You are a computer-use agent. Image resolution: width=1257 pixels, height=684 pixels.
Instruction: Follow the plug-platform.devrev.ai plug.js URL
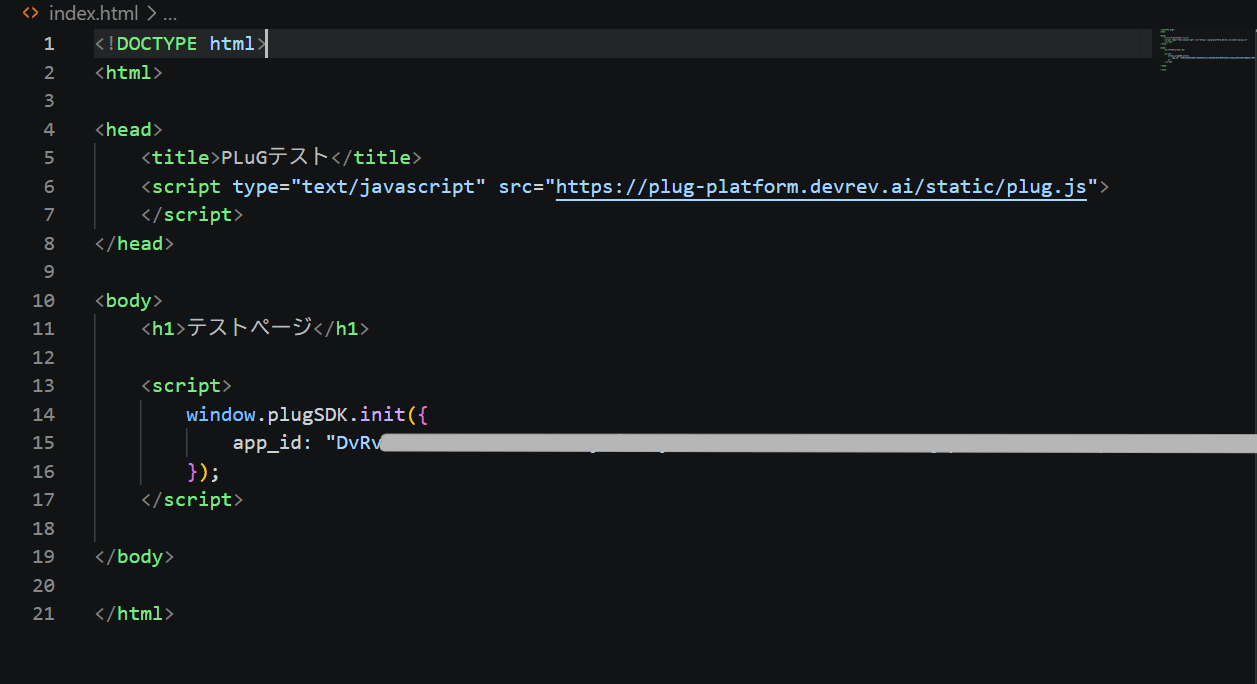pyautogui.click(x=821, y=186)
